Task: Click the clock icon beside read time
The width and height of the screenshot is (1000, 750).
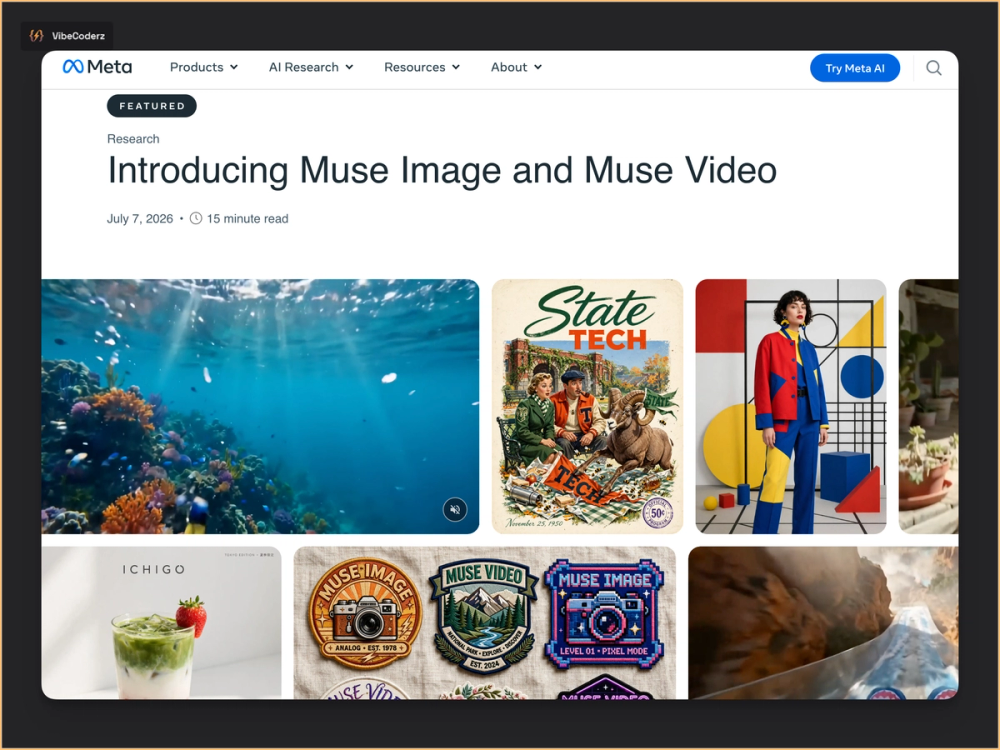Action: point(196,218)
